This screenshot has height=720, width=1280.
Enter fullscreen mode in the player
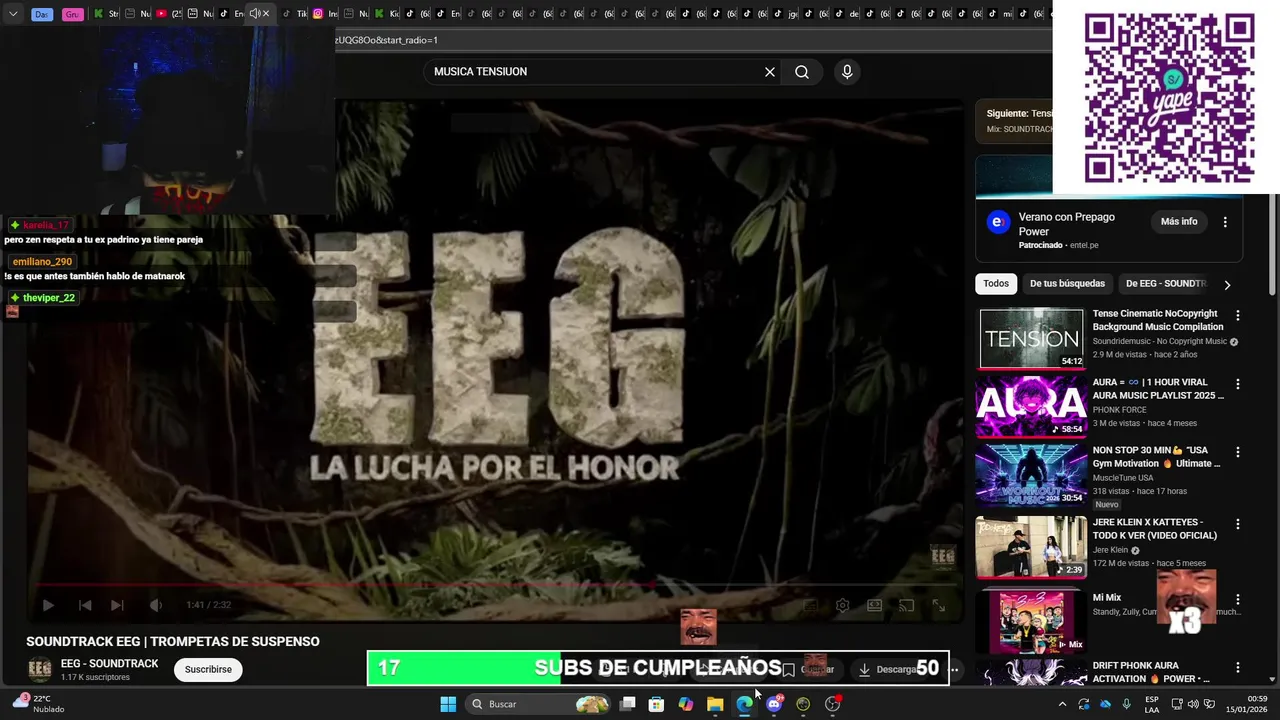[x=939, y=605]
